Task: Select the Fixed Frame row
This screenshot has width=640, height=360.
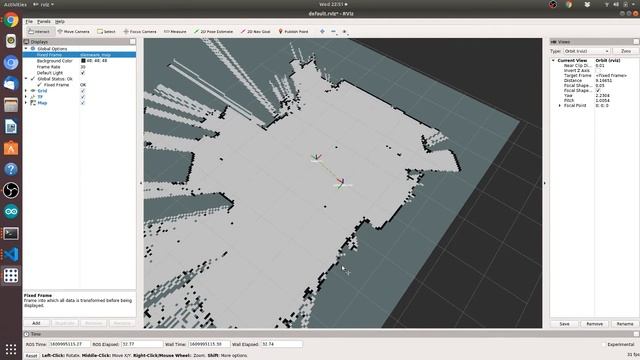Action: (80, 55)
